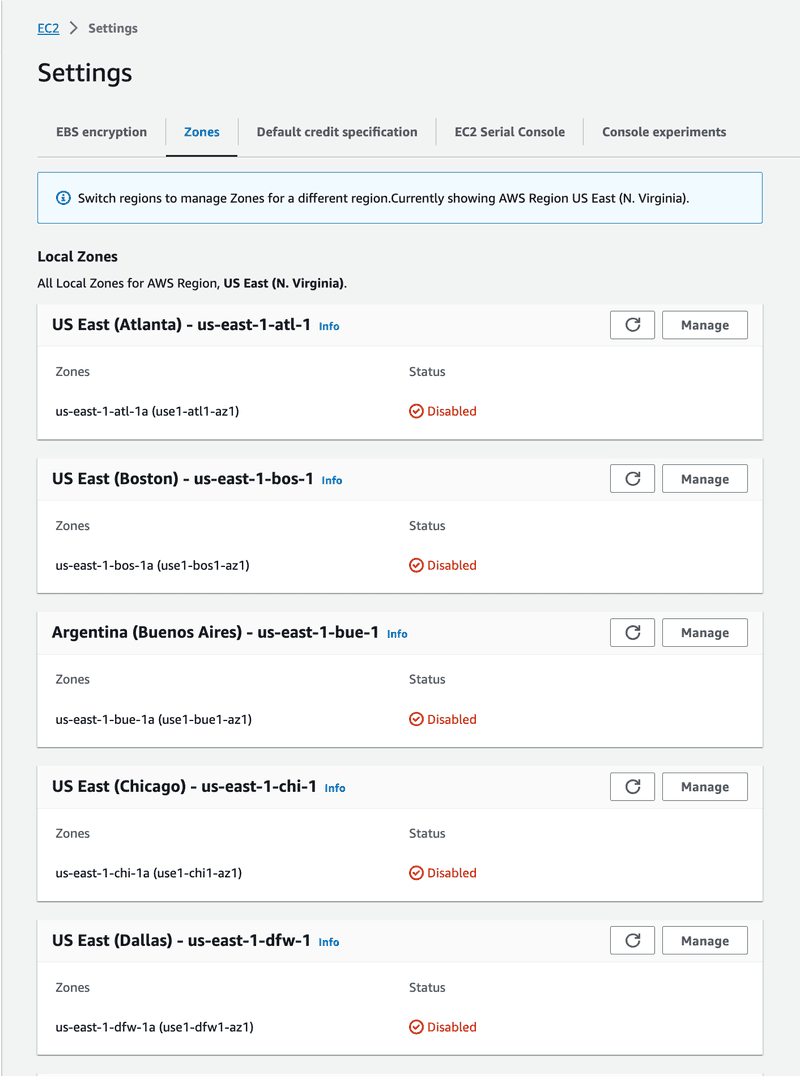This screenshot has height=1076, width=800.
Task: Refresh the US East (Boston) local zone
Action: pyautogui.click(x=632, y=479)
